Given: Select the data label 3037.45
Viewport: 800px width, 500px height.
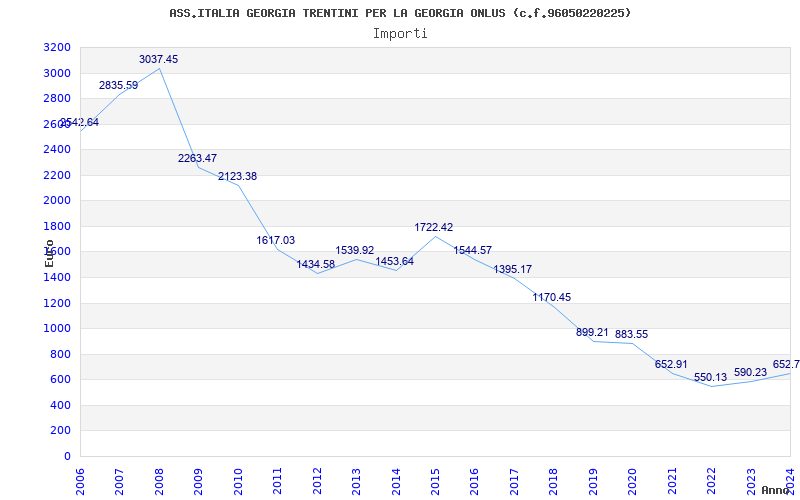Looking at the screenshot, I should point(159,59).
